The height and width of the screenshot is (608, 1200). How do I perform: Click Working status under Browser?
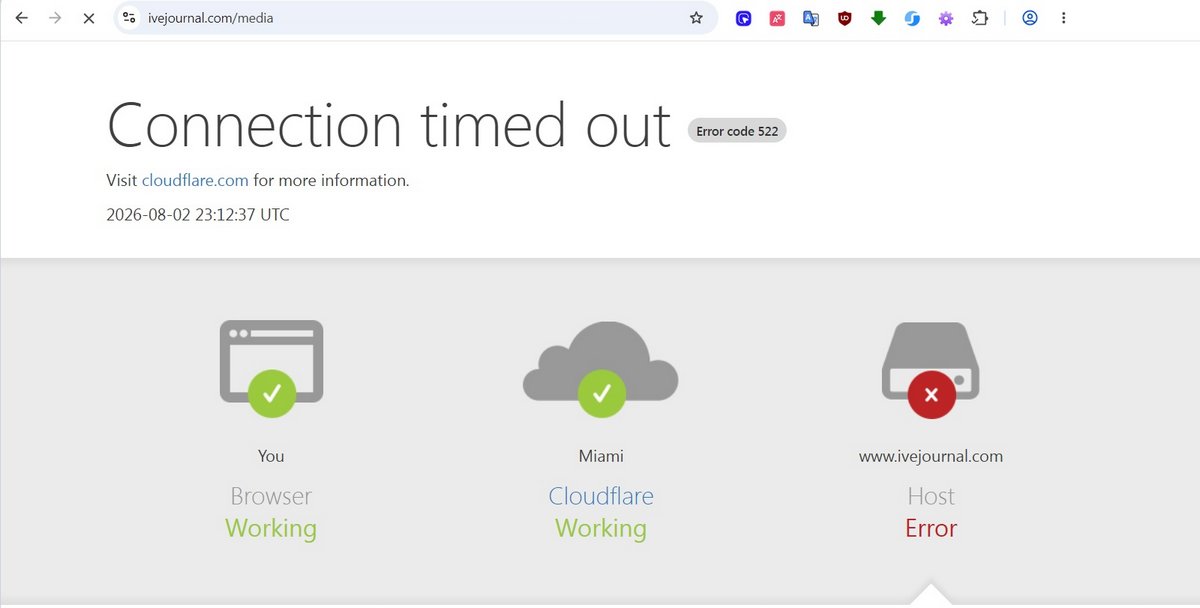pyautogui.click(x=271, y=528)
